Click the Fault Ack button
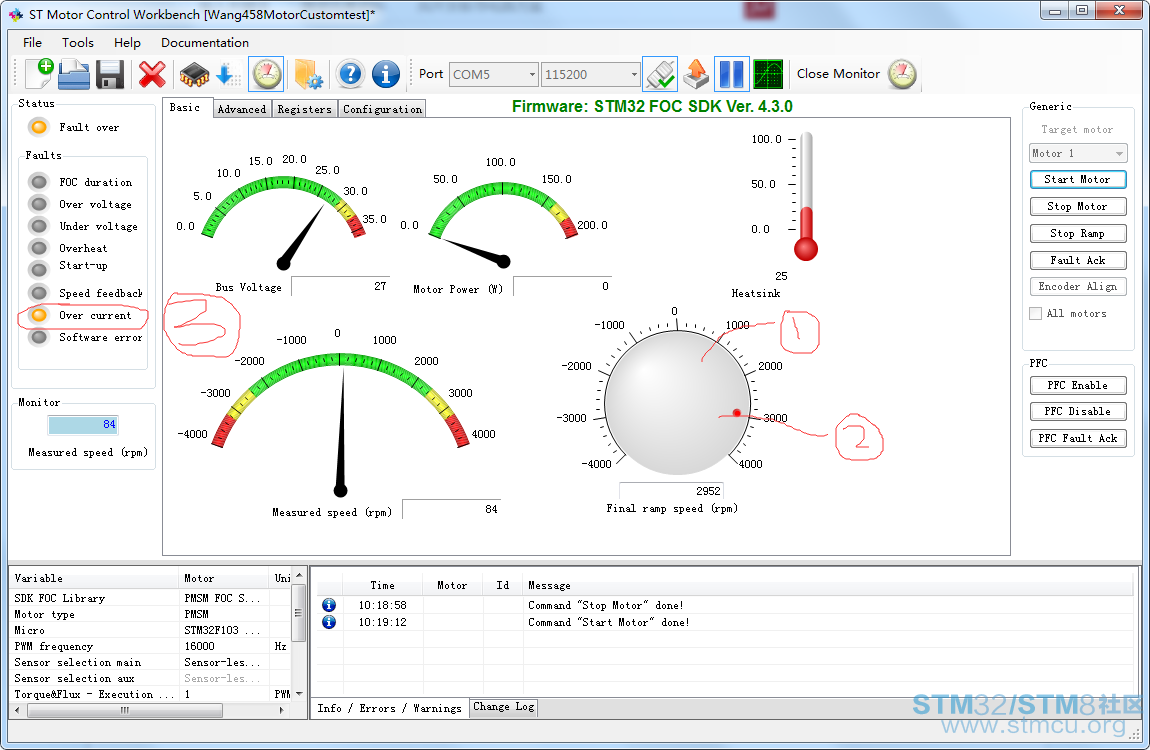This screenshot has width=1150, height=750. [x=1077, y=260]
